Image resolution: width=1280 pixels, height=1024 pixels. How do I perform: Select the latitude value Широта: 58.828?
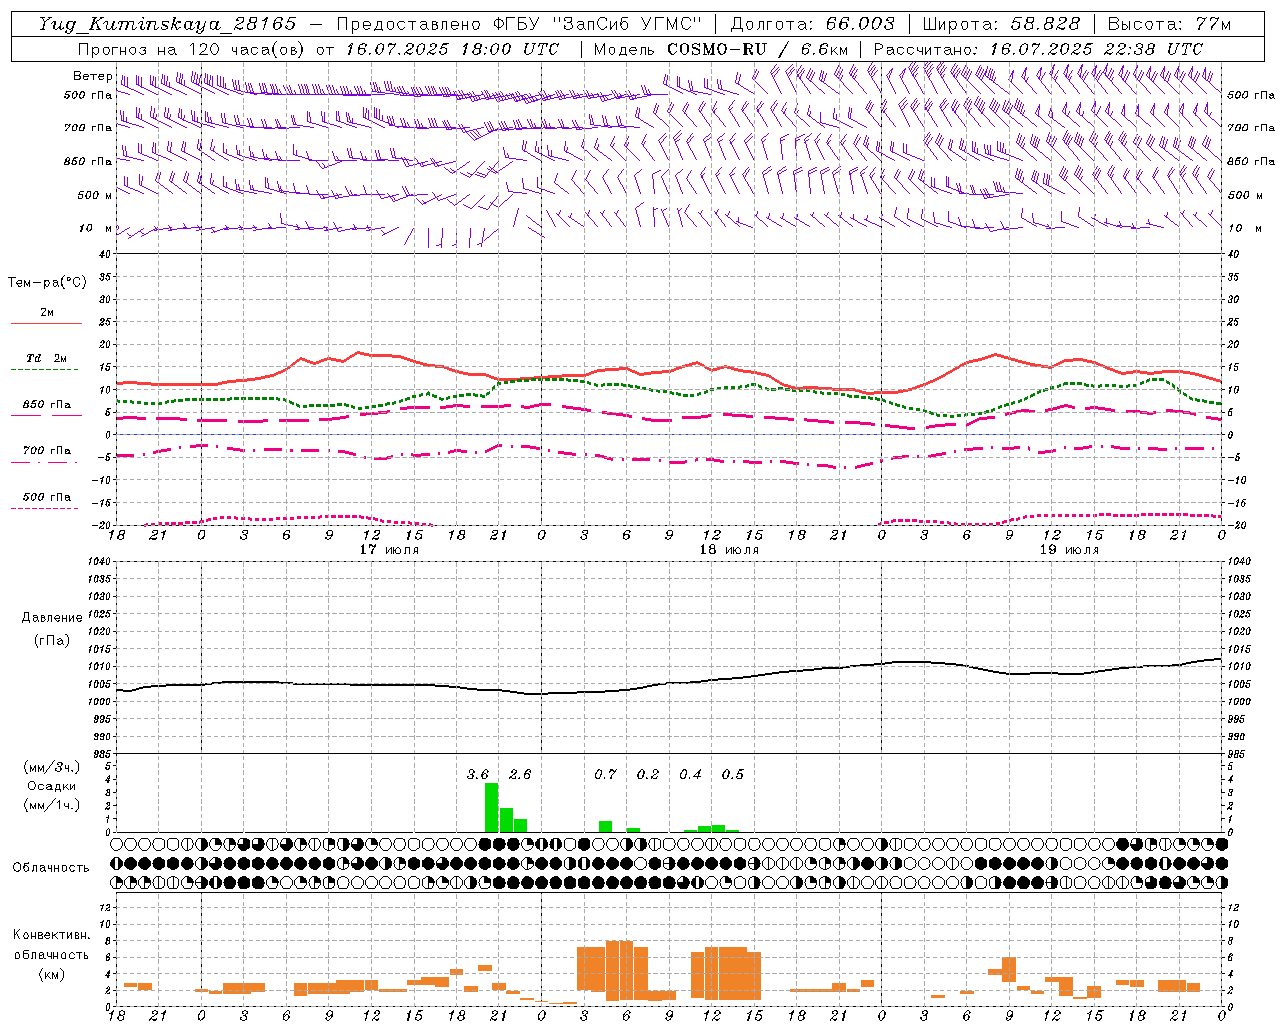1001,24
